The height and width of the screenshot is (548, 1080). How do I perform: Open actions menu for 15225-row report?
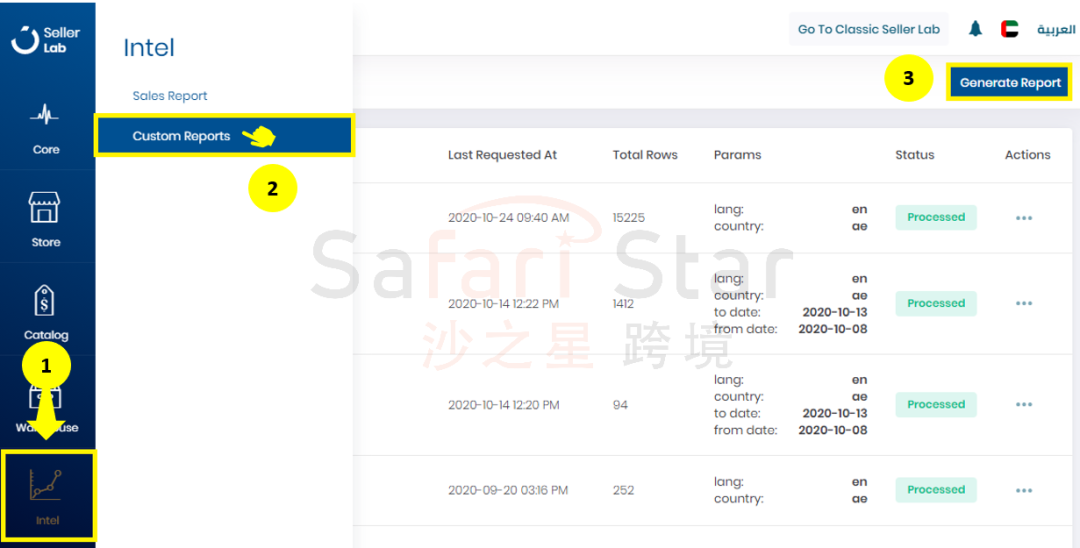pos(1024,218)
